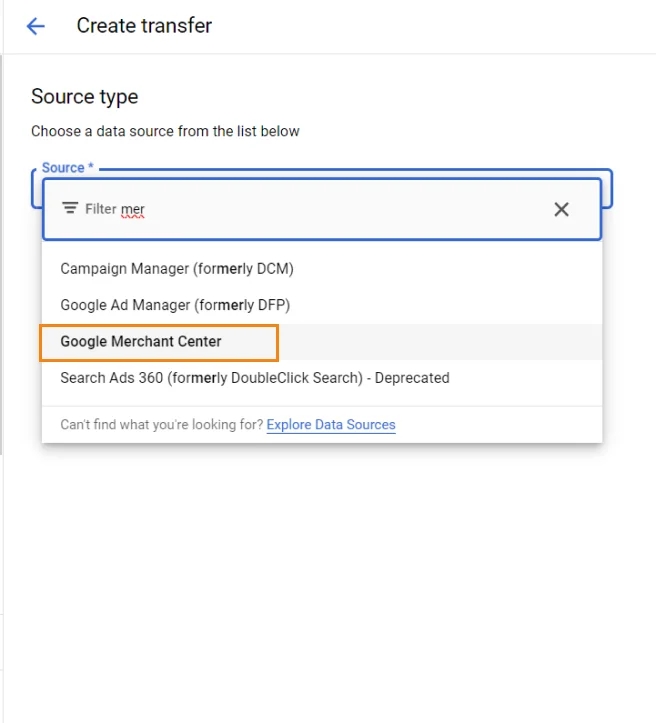Viewport: 656px width, 723px height.
Task: Click the filter lines icon
Action: [x=70, y=208]
